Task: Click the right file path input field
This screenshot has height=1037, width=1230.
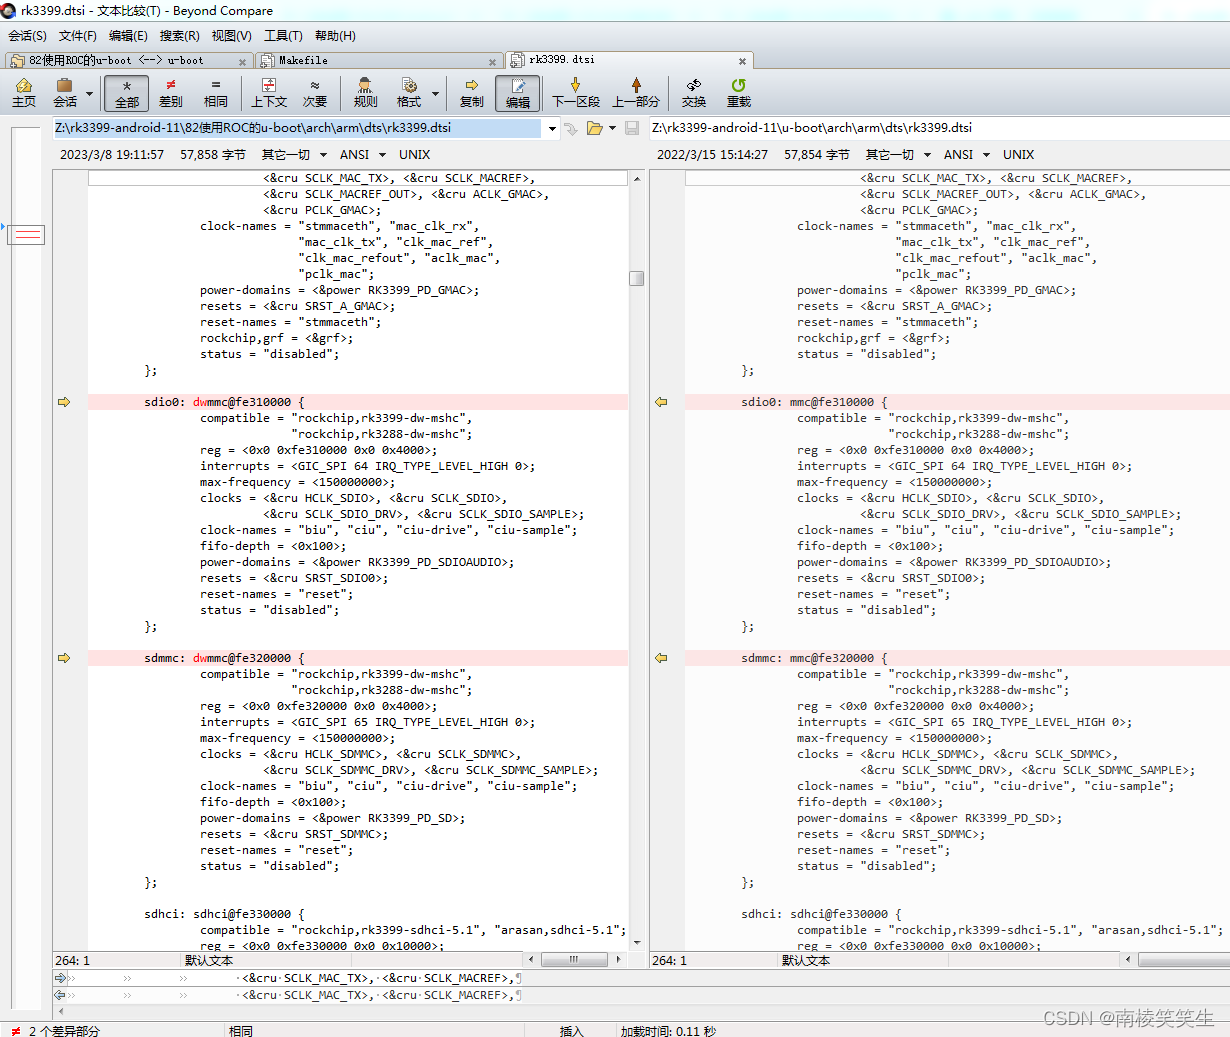Action: (x=938, y=128)
